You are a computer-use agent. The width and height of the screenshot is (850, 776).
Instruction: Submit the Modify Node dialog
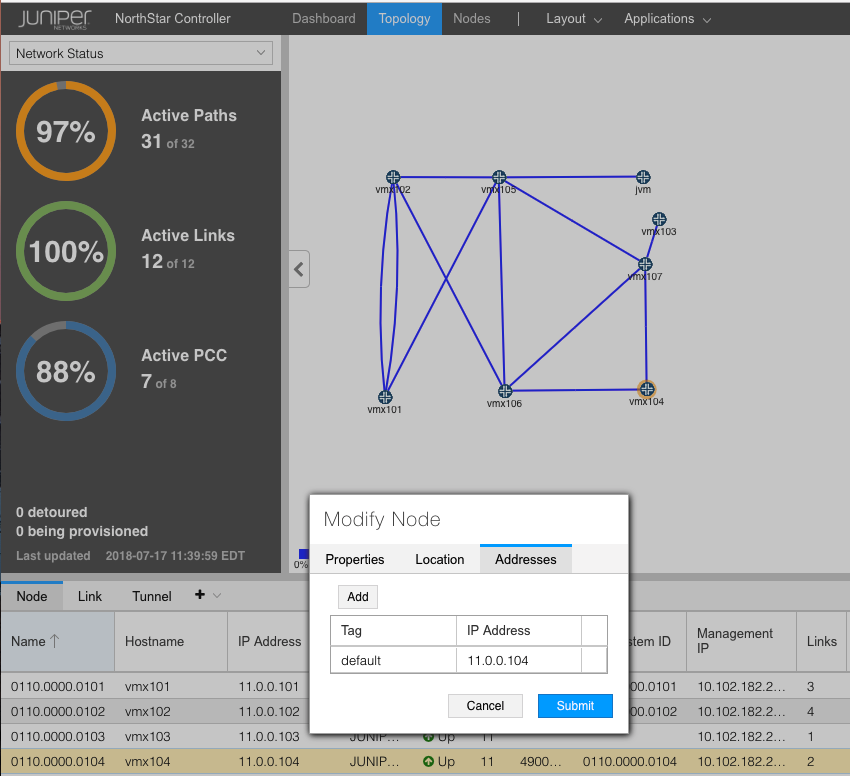(575, 705)
